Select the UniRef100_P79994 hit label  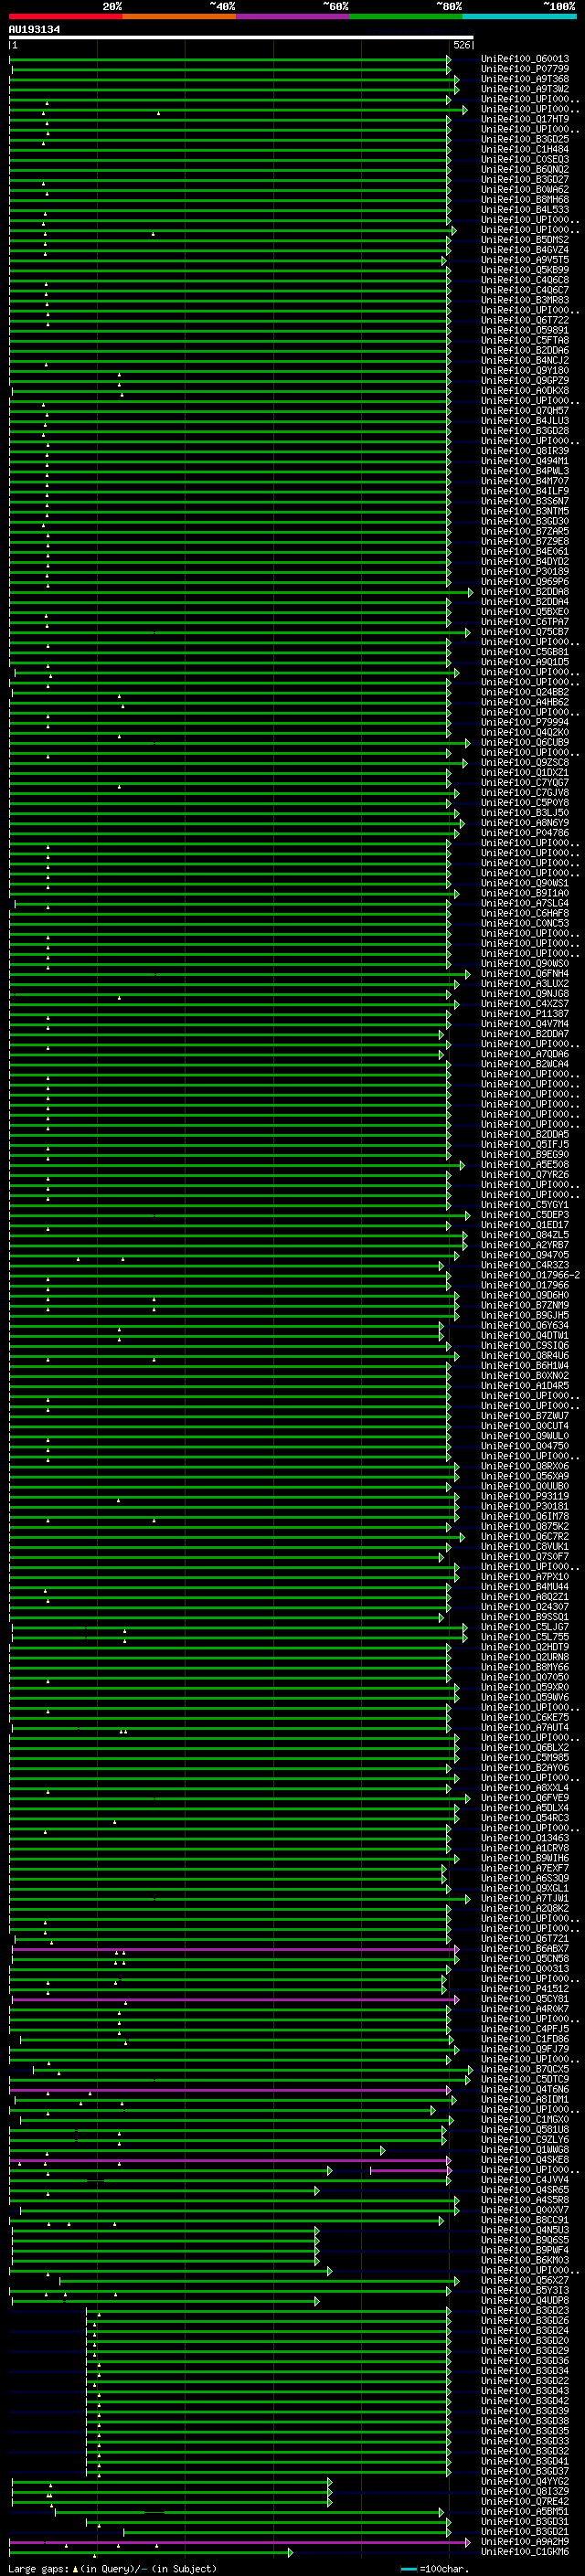525,722
